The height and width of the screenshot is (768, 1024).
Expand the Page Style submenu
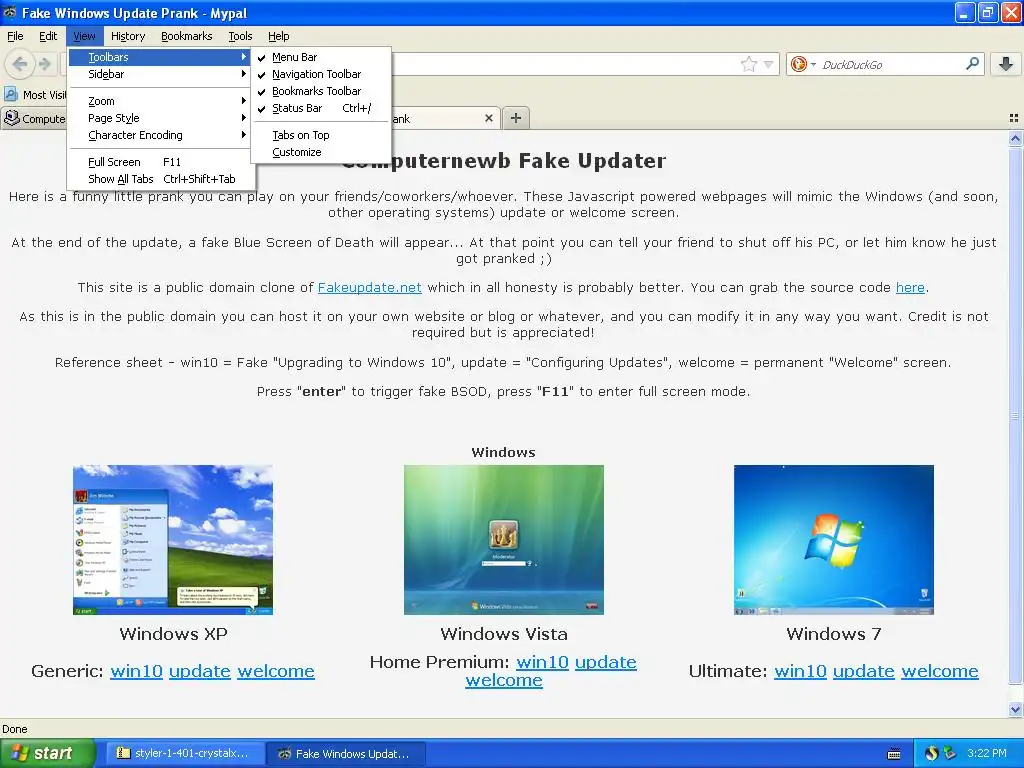pos(160,118)
